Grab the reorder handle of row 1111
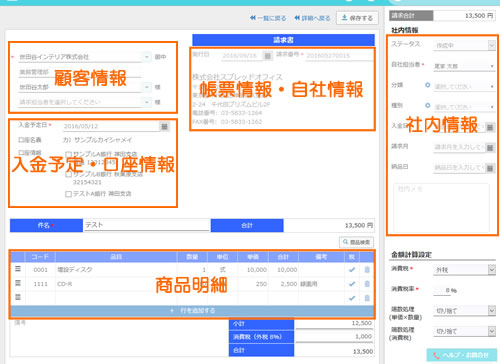The width and height of the screenshot is (500, 364). [18, 283]
